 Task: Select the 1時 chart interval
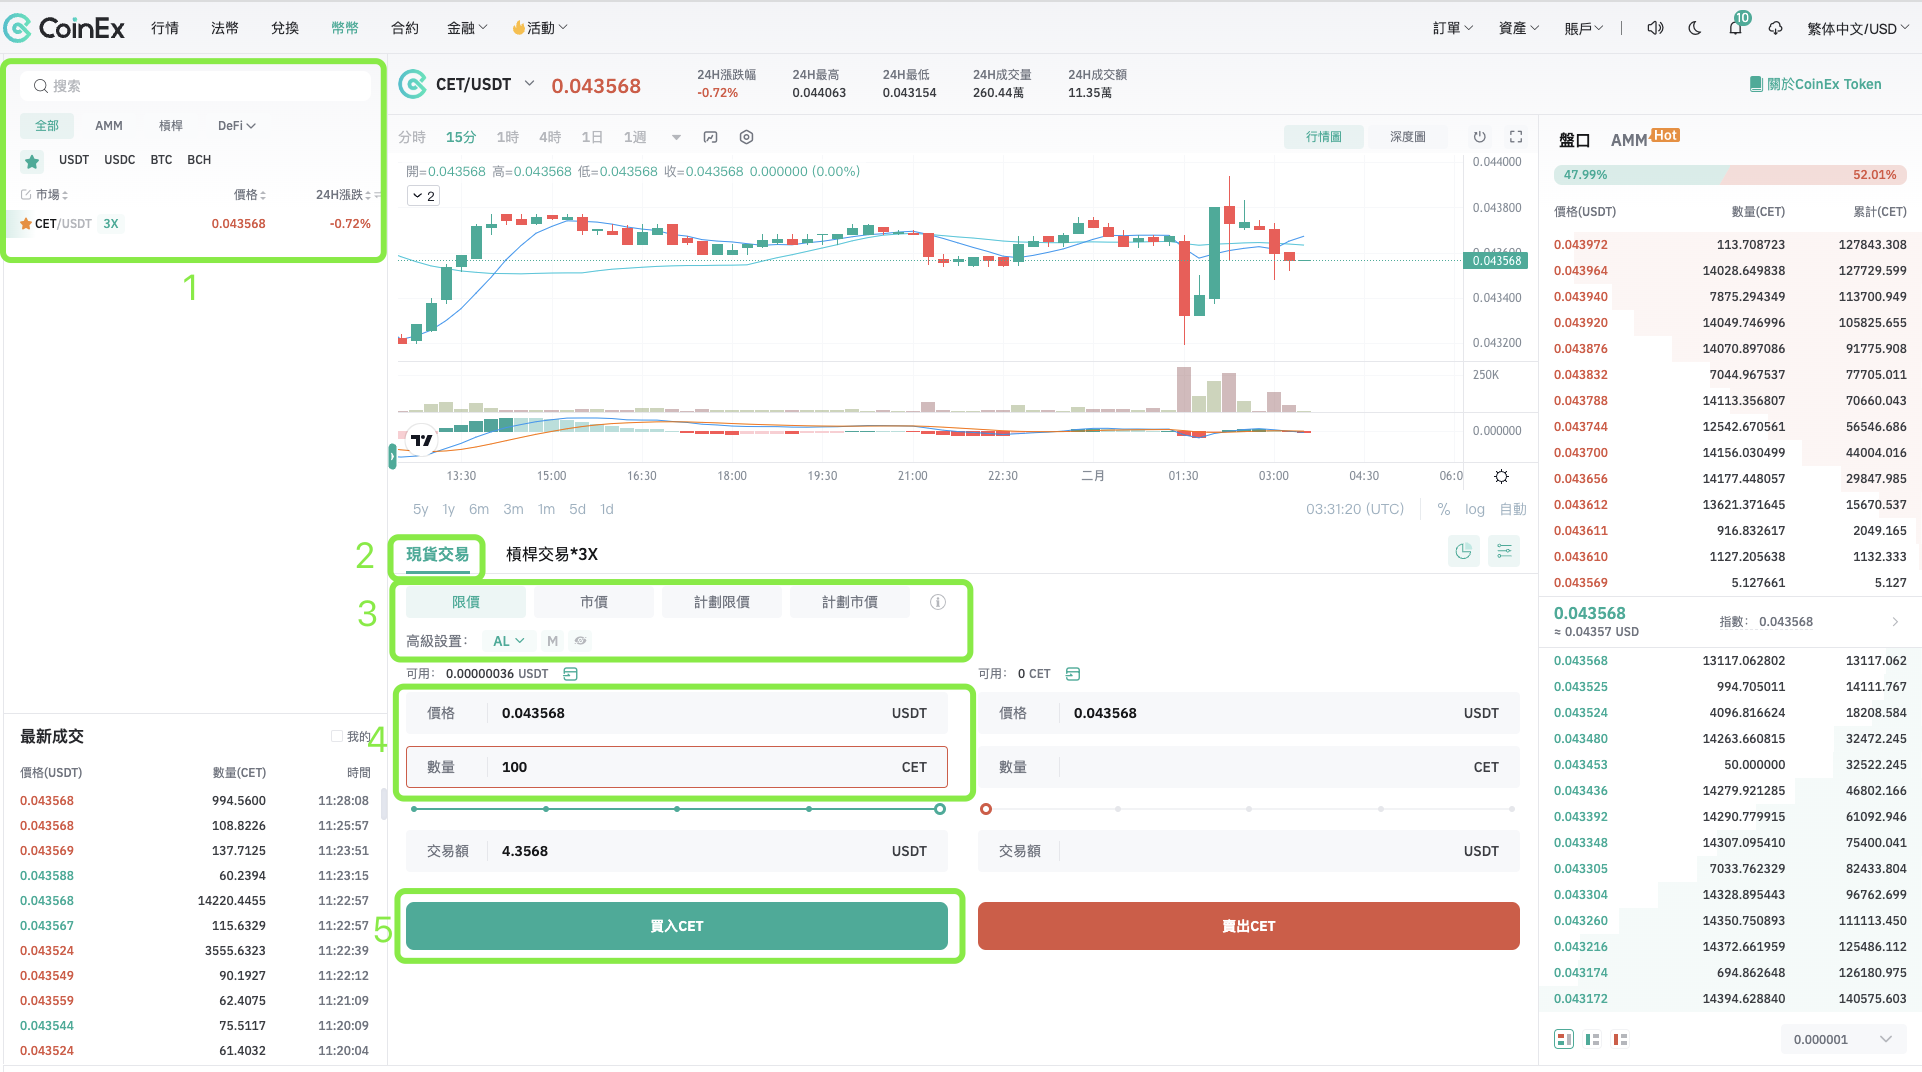508,137
